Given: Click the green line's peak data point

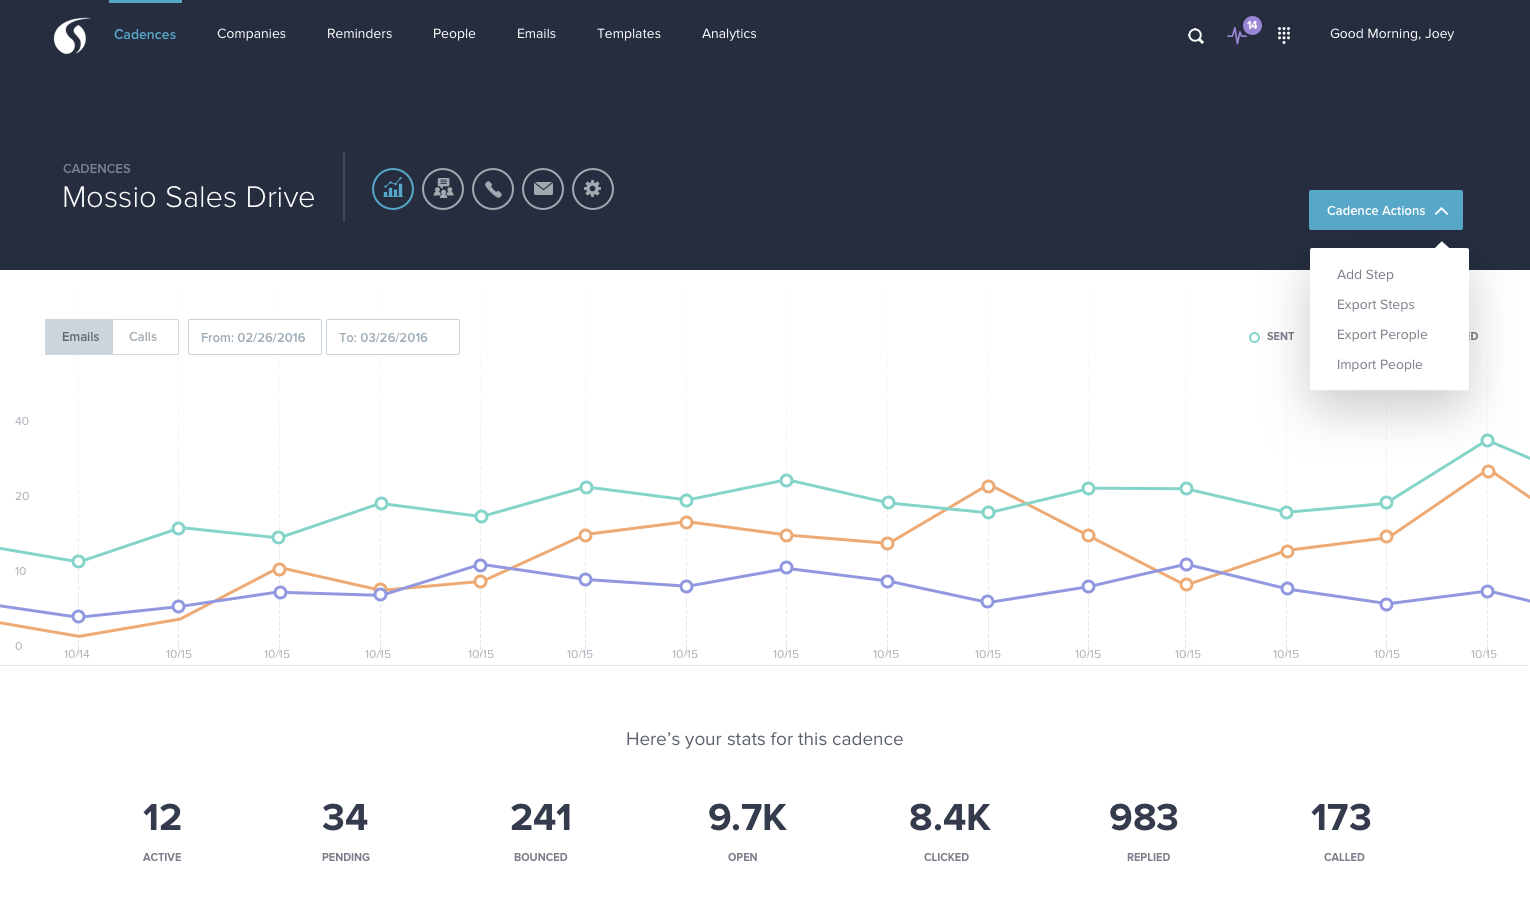Looking at the screenshot, I should coord(1487,440).
